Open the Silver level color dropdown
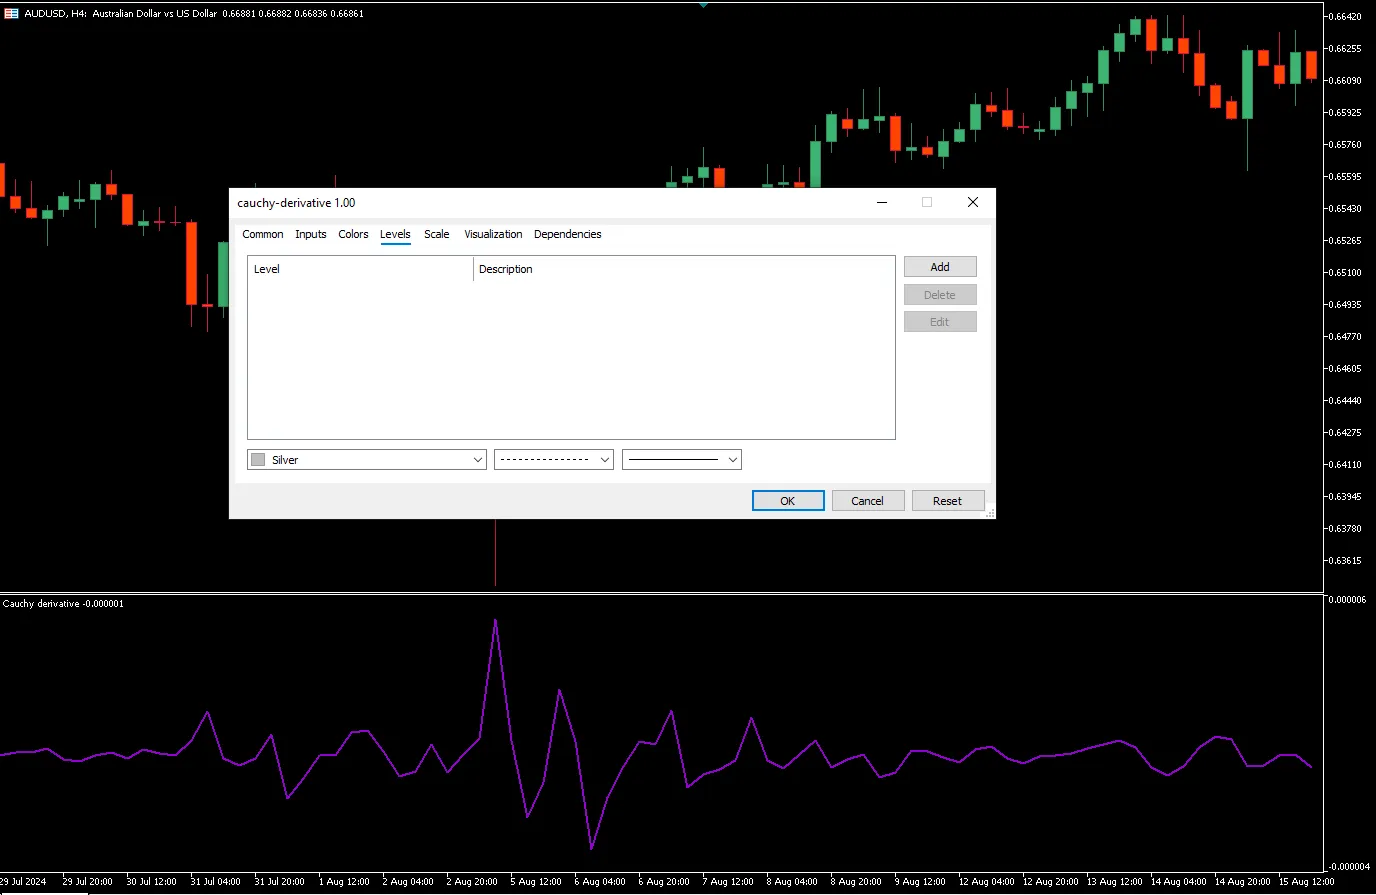Screen dimensions: 1376x895 pyautogui.click(x=367, y=460)
